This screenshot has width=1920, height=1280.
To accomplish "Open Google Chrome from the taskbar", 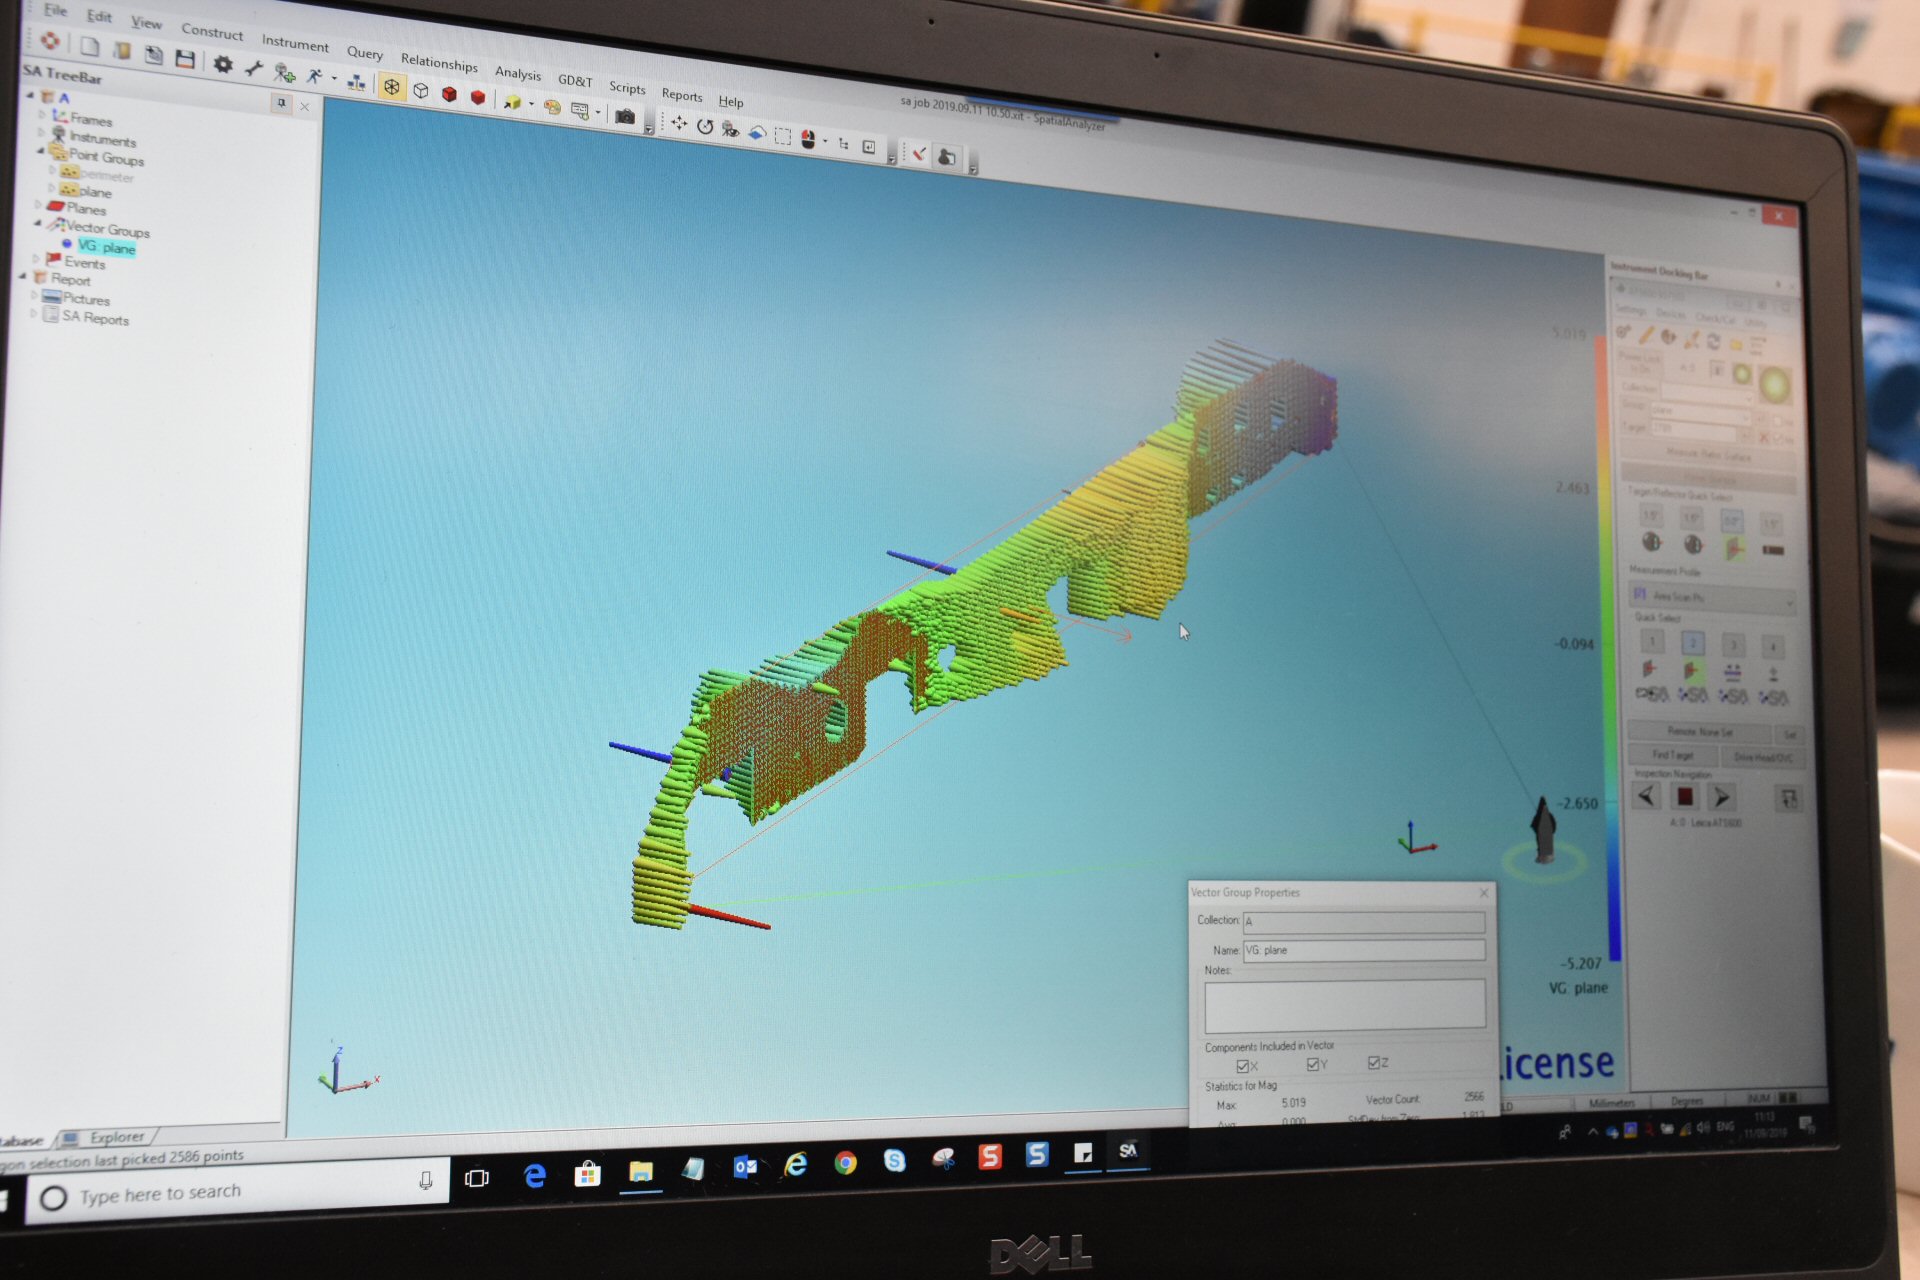I will [x=845, y=1162].
